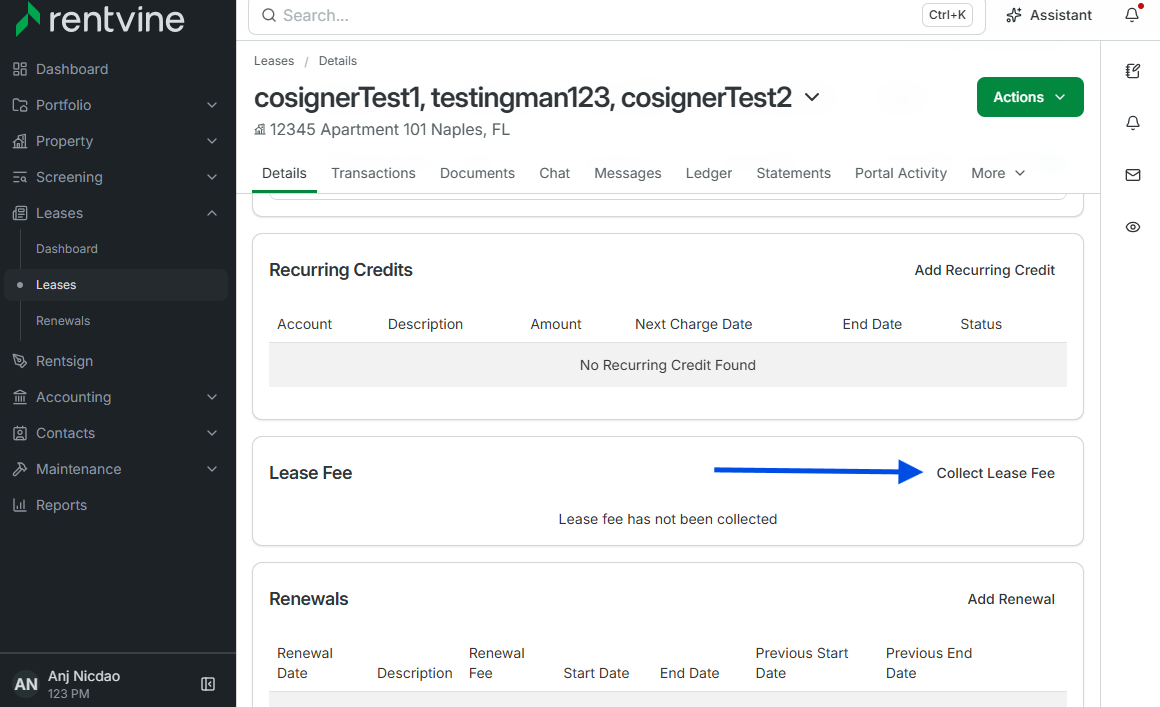
Task: Click Add Recurring Credit link
Action: pyautogui.click(x=984, y=270)
